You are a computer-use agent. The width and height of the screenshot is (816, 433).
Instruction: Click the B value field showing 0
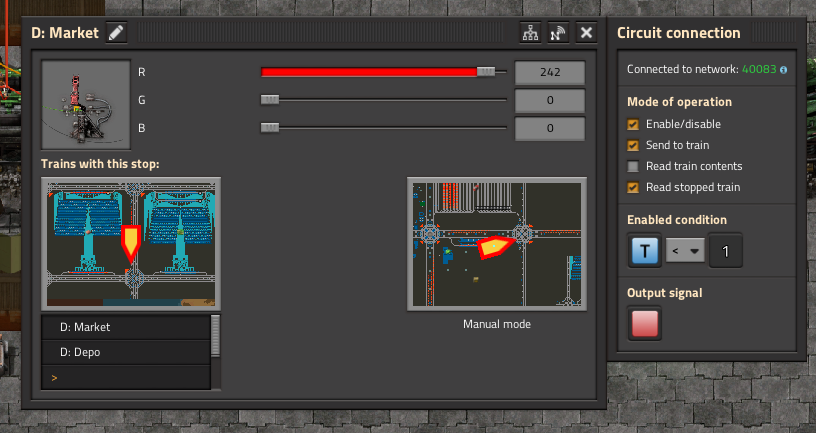click(x=550, y=129)
